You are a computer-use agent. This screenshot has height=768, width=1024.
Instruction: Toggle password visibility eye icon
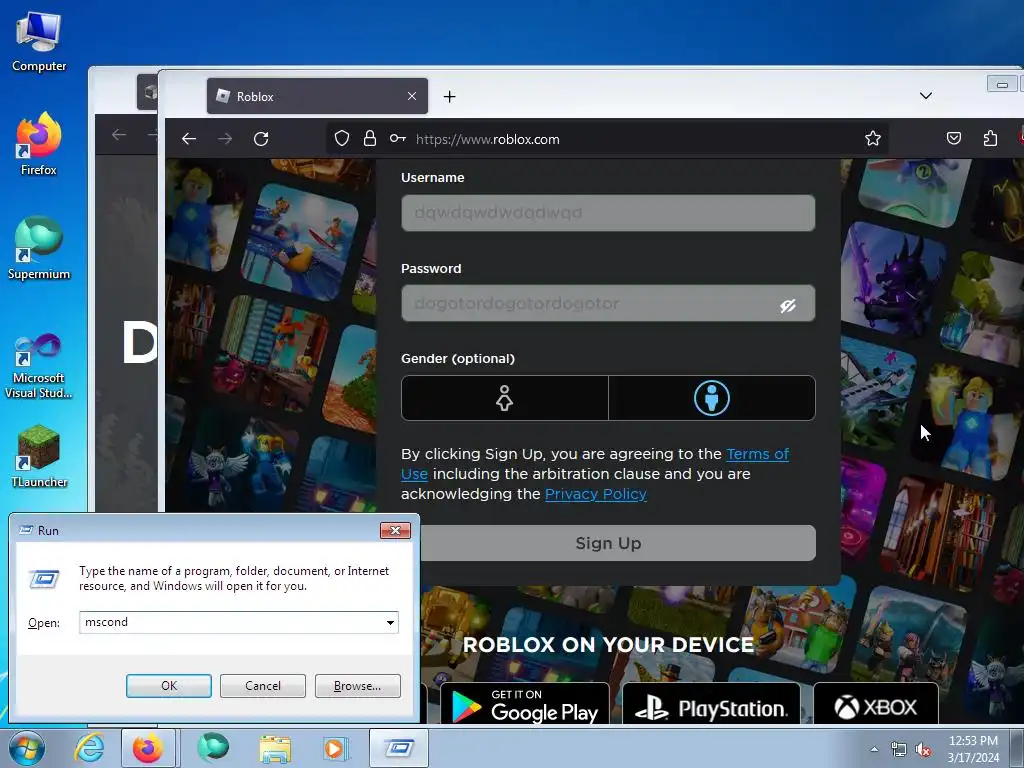[788, 305]
